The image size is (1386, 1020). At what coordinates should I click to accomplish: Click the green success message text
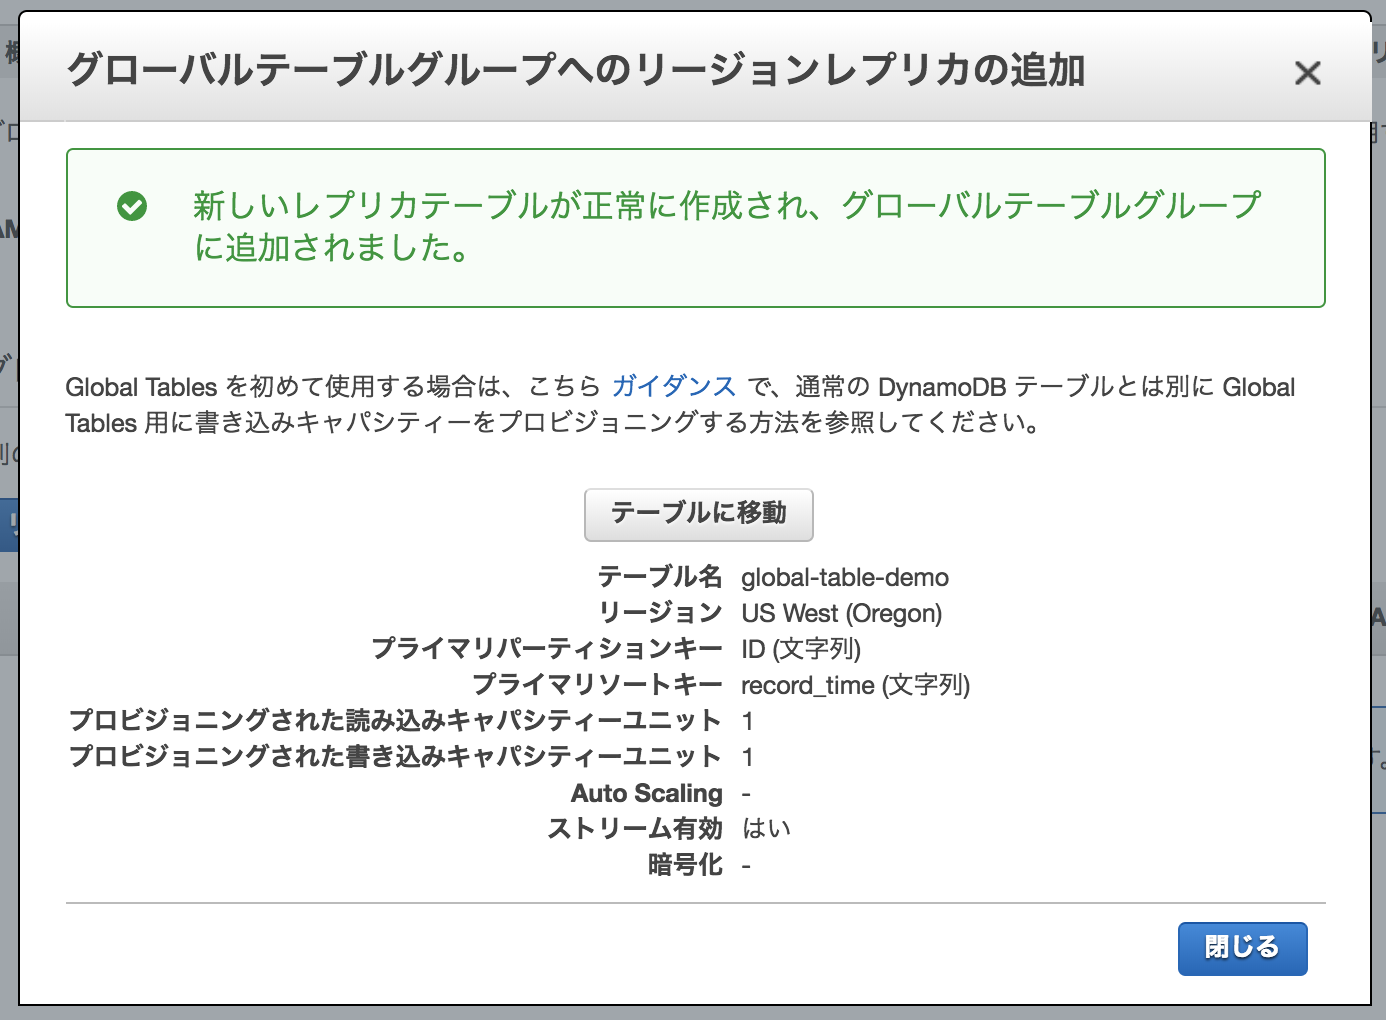[727, 226]
